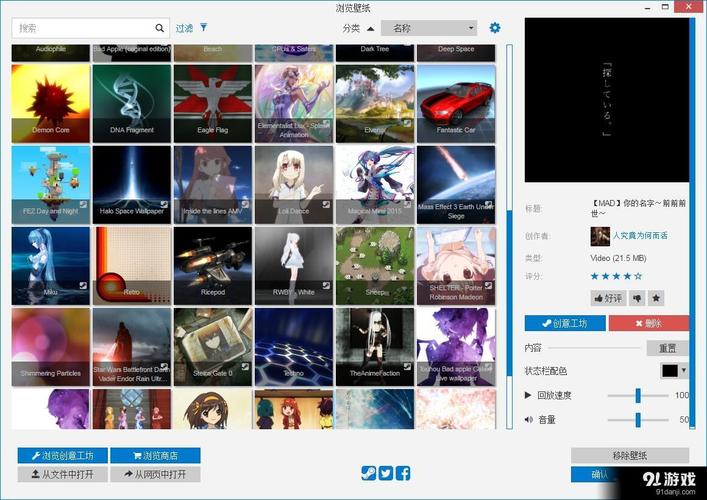Image resolution: width=707 pixels, height=500 pixels.
Task: Click the wallpaper preview image
Action: (x=606, y=100)
